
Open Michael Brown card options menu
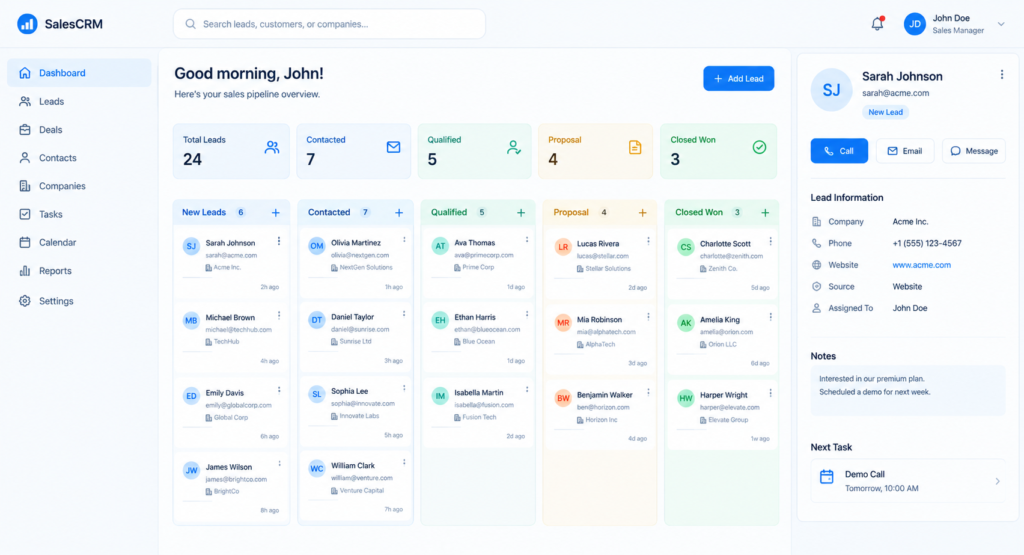coord(279,315)
